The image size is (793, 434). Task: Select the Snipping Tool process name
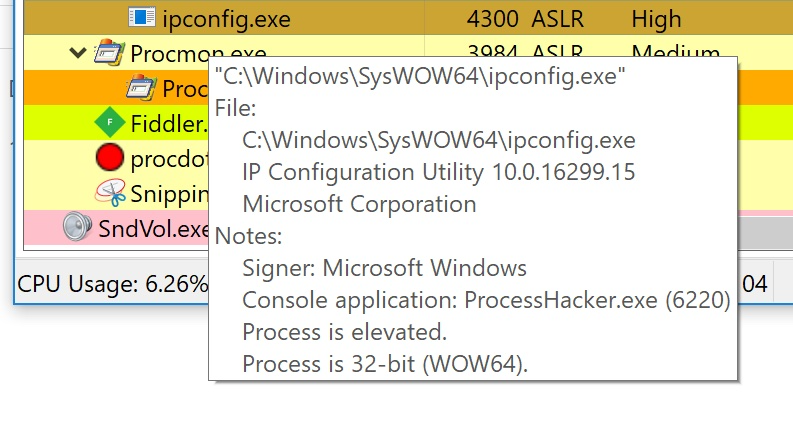[169, 194]
